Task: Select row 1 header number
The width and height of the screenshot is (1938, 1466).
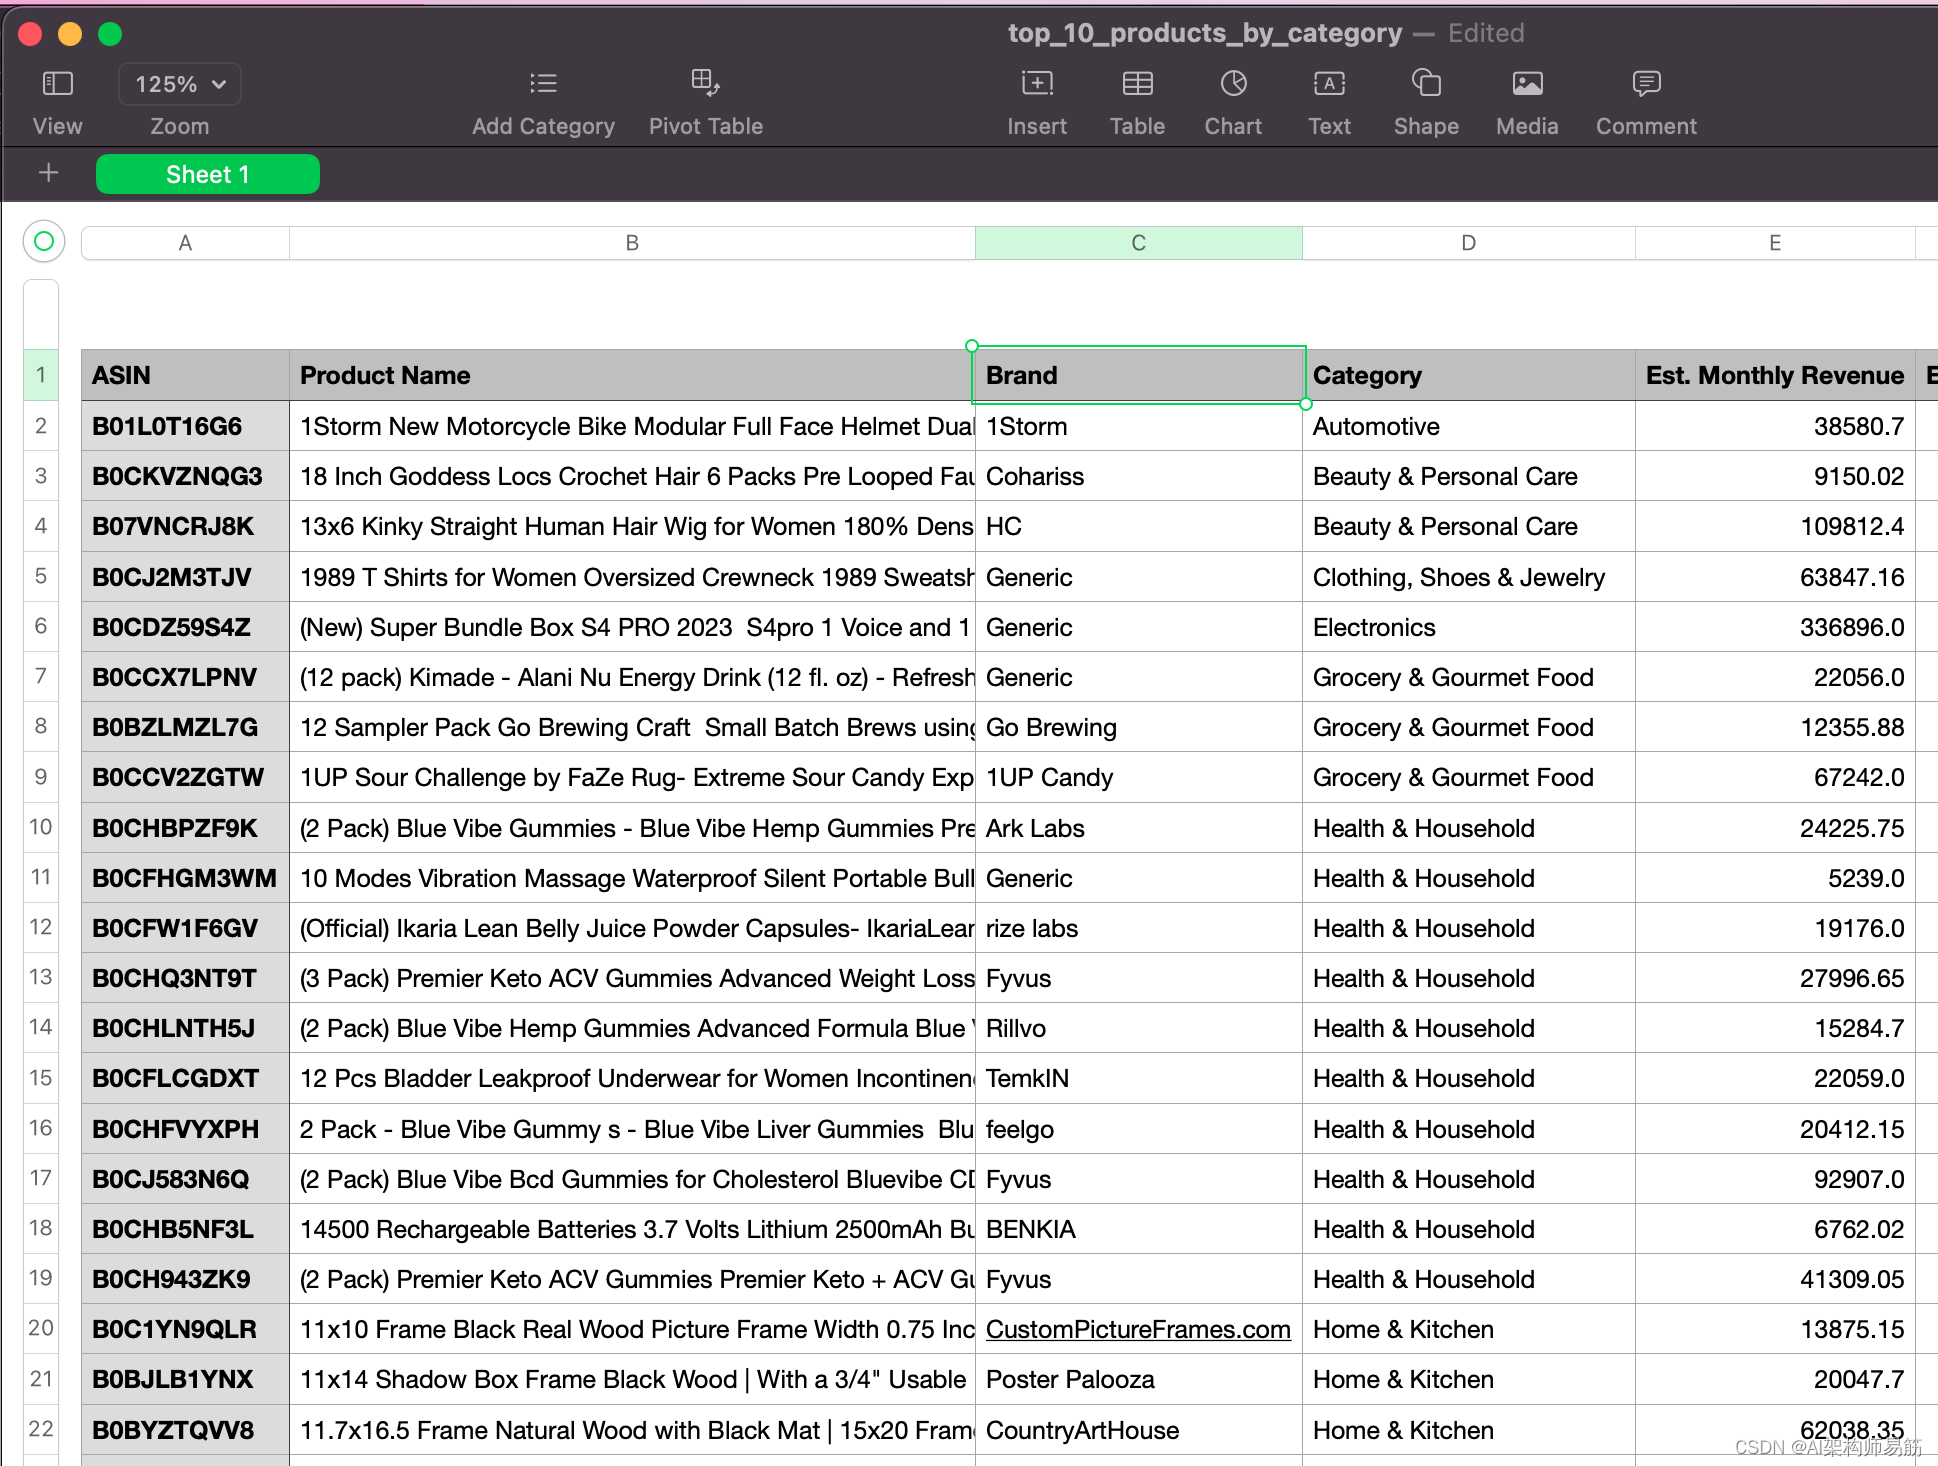Action: pos(41,375)
